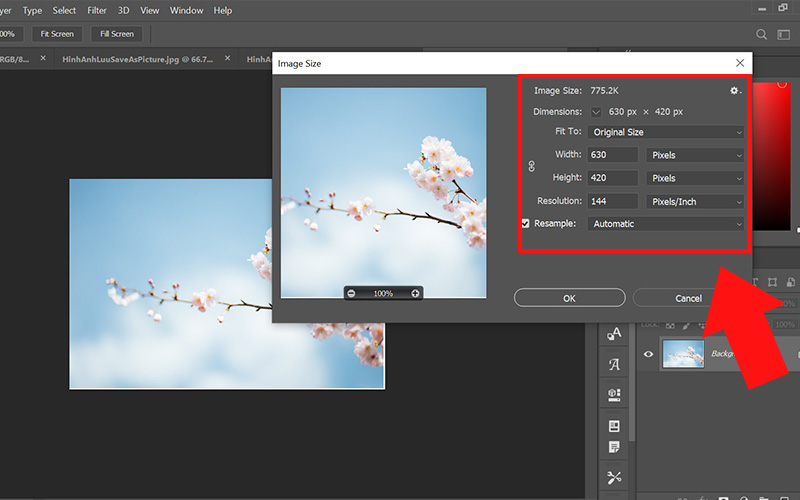Click the Fill Screen button
The height and width of the screenshot is (500, 800).
117,34
